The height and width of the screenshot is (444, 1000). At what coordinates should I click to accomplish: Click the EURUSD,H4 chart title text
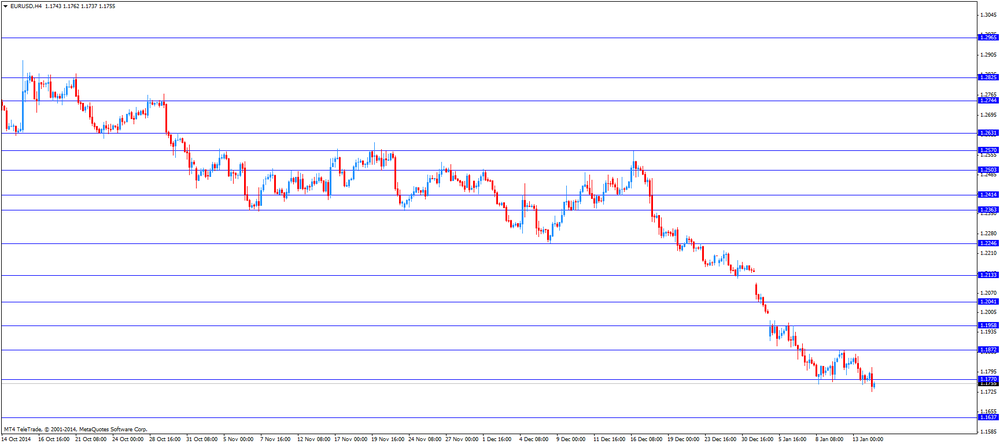(26, 5)
